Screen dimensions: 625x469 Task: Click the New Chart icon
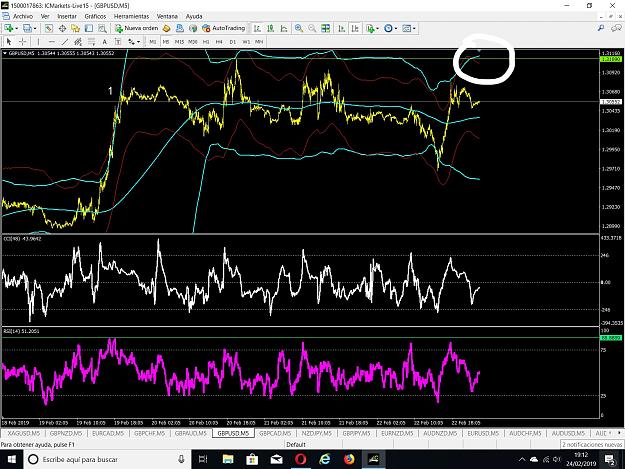tap(8, 28)
